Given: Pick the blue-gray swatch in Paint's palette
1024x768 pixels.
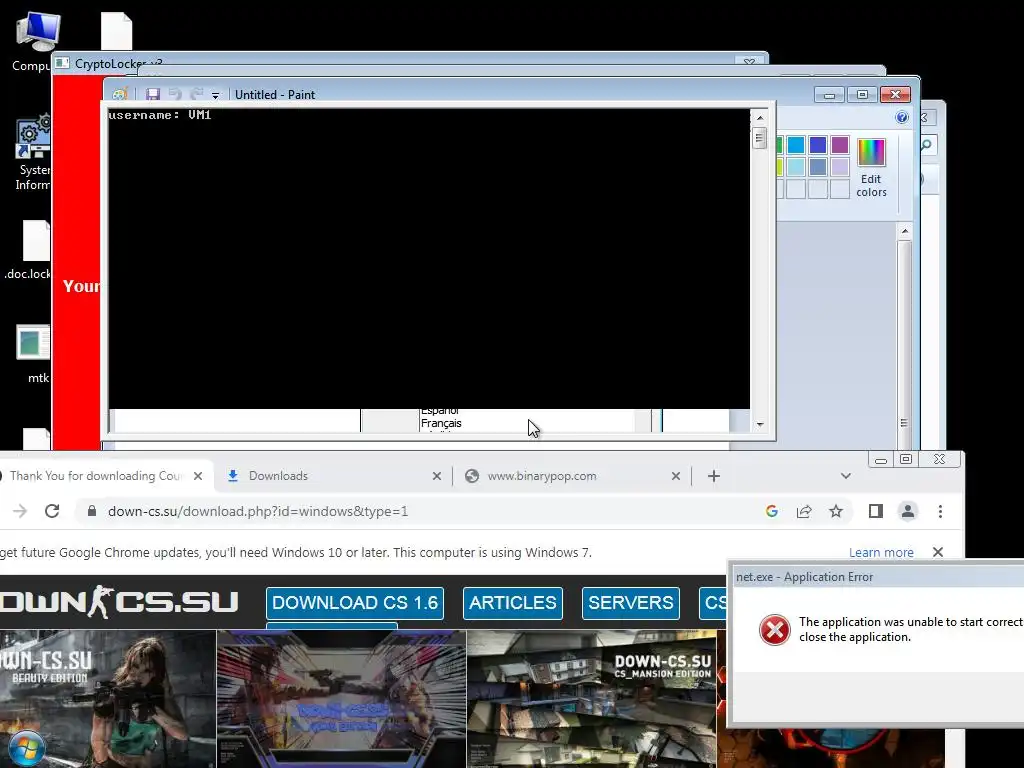Looking at the screenshot, I should tap(818, 167).
